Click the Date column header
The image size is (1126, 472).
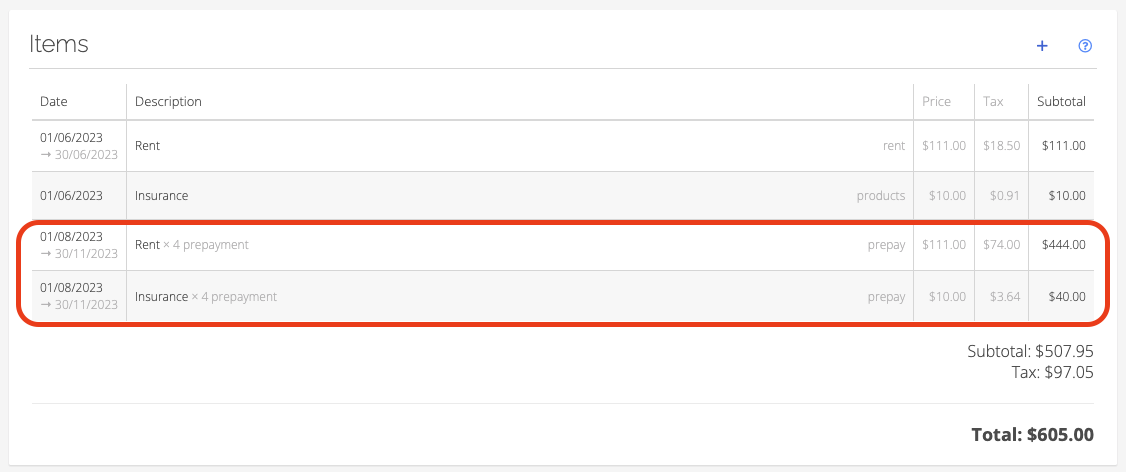(x=54, y=101)
